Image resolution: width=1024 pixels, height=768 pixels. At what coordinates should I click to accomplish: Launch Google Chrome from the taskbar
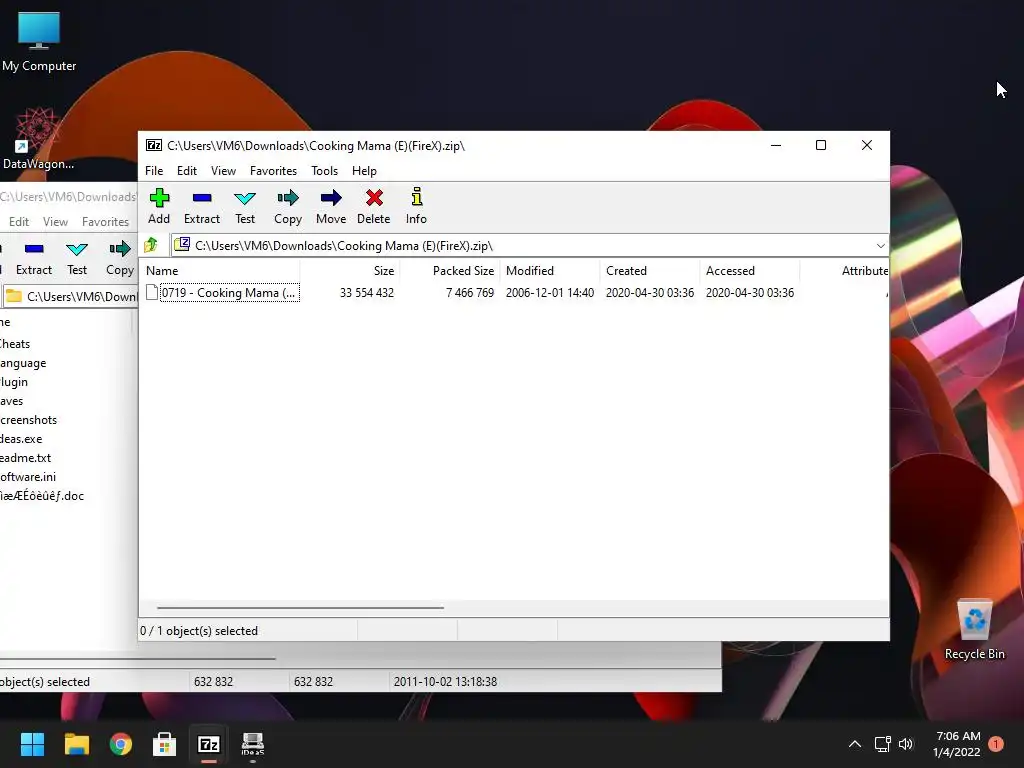tap(121, 744)
